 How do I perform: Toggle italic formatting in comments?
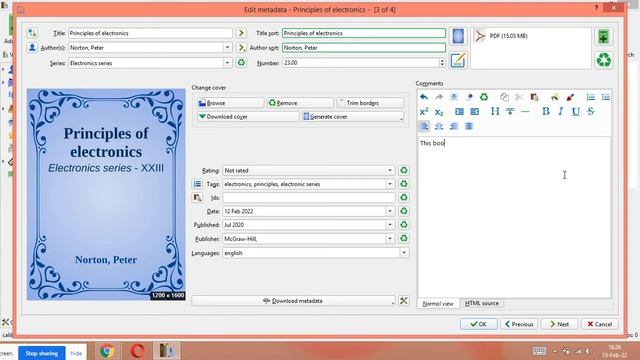(x=560, y=111)
